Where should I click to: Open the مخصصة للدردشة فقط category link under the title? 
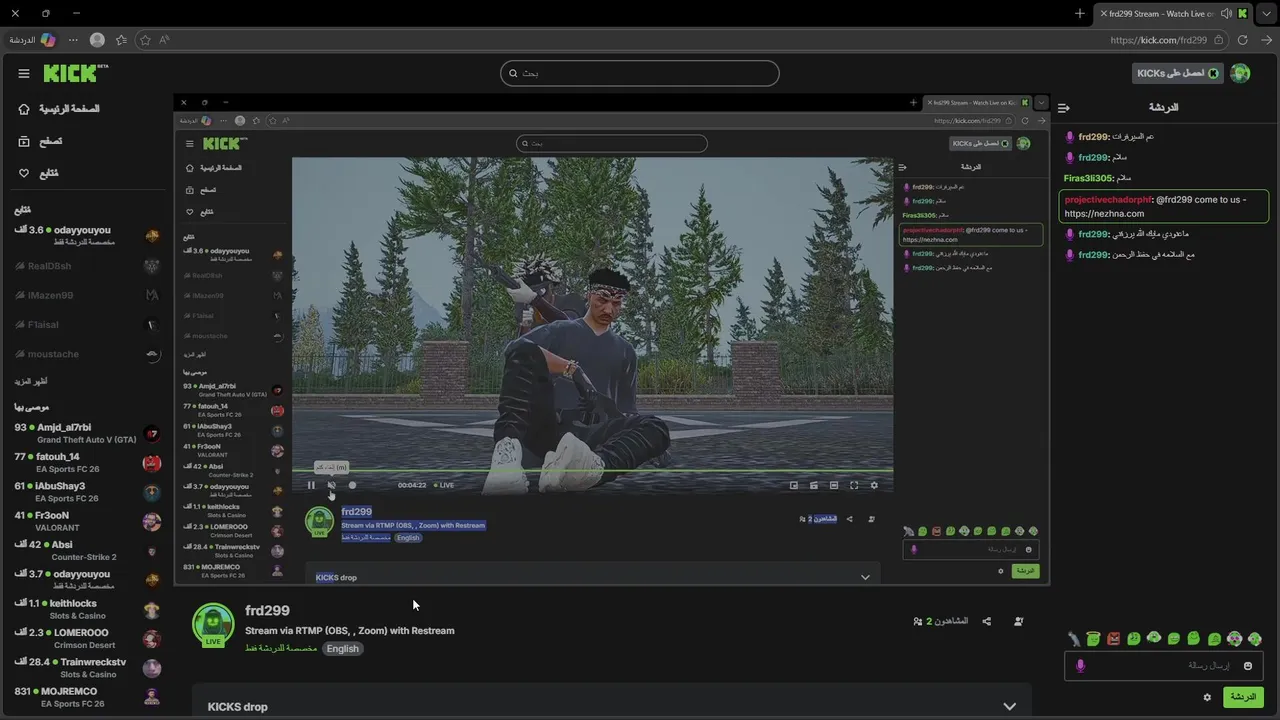(281, 648)
